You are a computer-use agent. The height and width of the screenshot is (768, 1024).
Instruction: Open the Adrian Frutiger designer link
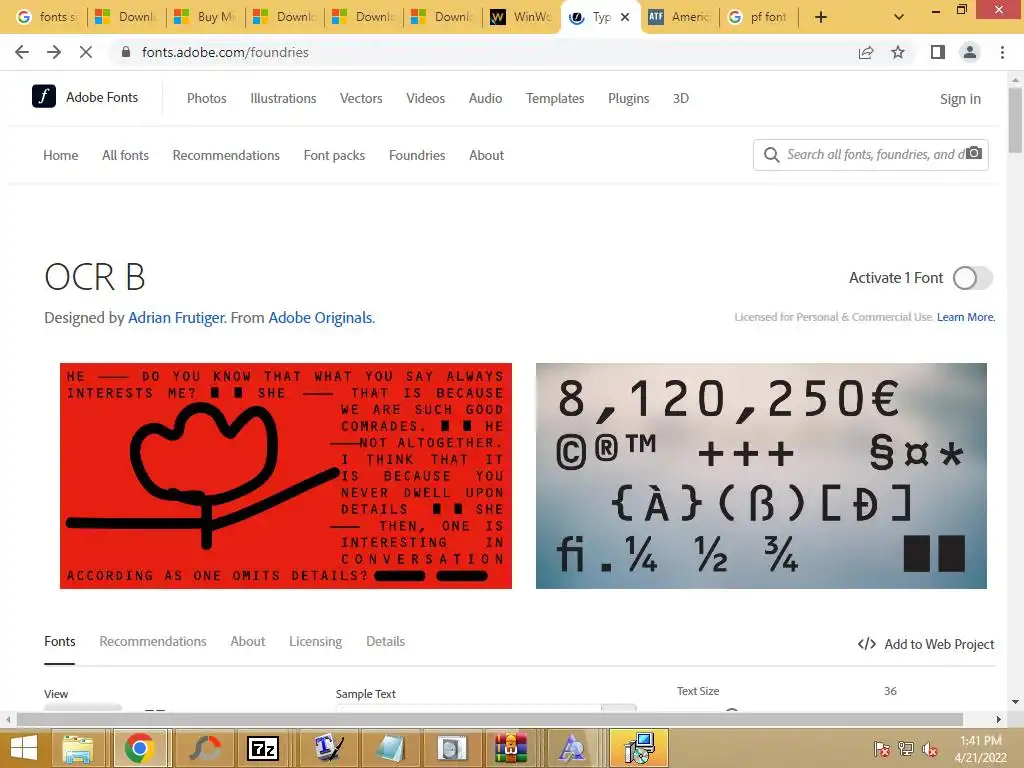pyautogui.click(x=176, y=317)
